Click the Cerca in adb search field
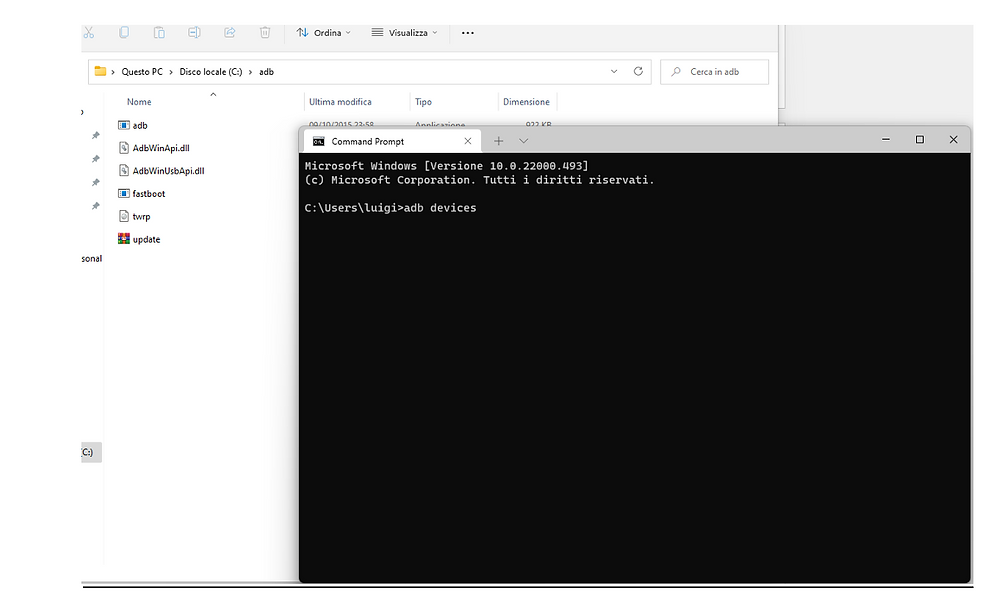1000x613 pixels. (x=714, y=72)
